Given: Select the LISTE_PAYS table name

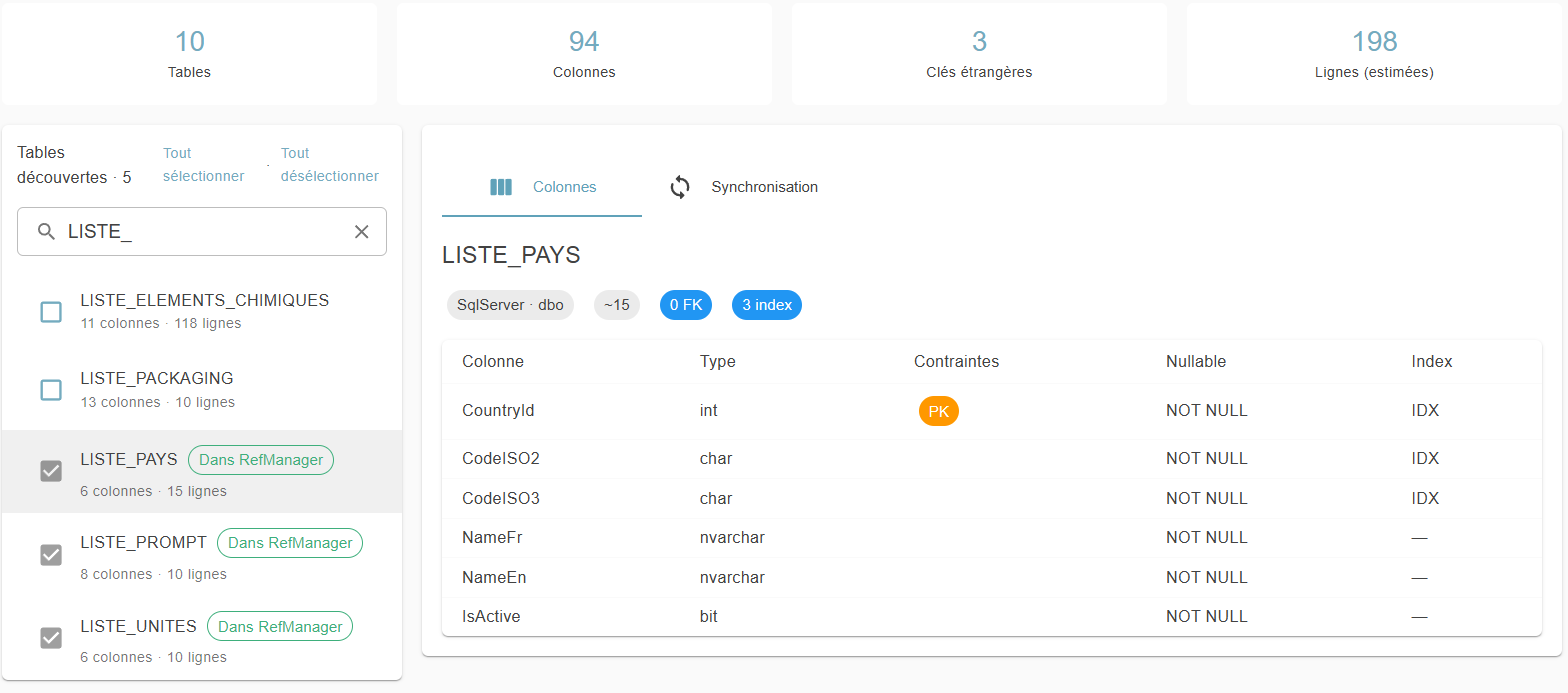Looking at the screenshot, I should point(129,459).
